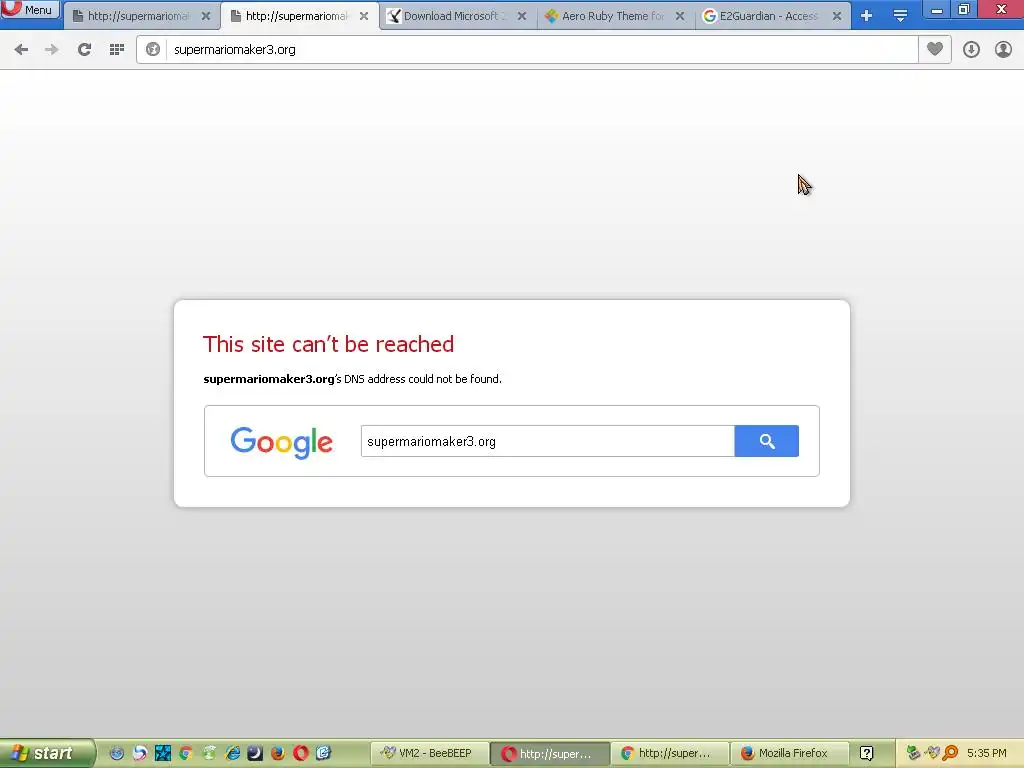Viewport: 1024px width, 768px height.
Task: Close the E2Guardian tab
Action: click(x=837, y=16)
